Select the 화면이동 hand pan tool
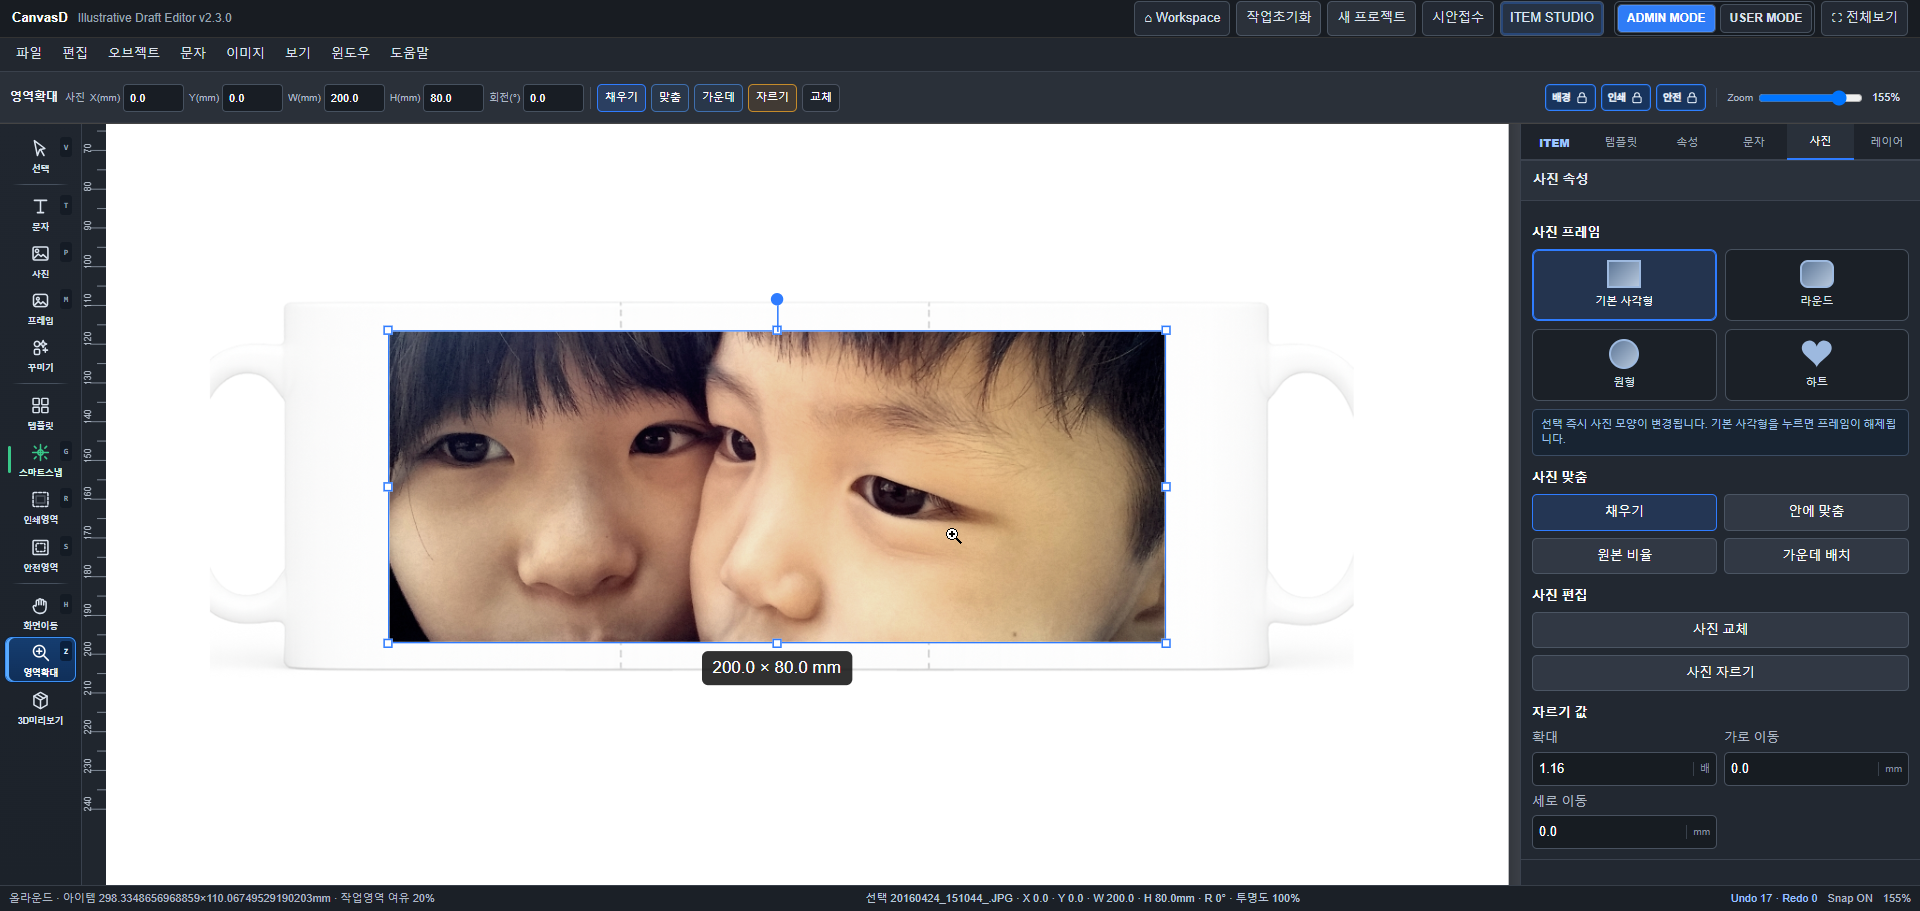Screen dimensions: 1920x911 point(40,613)
